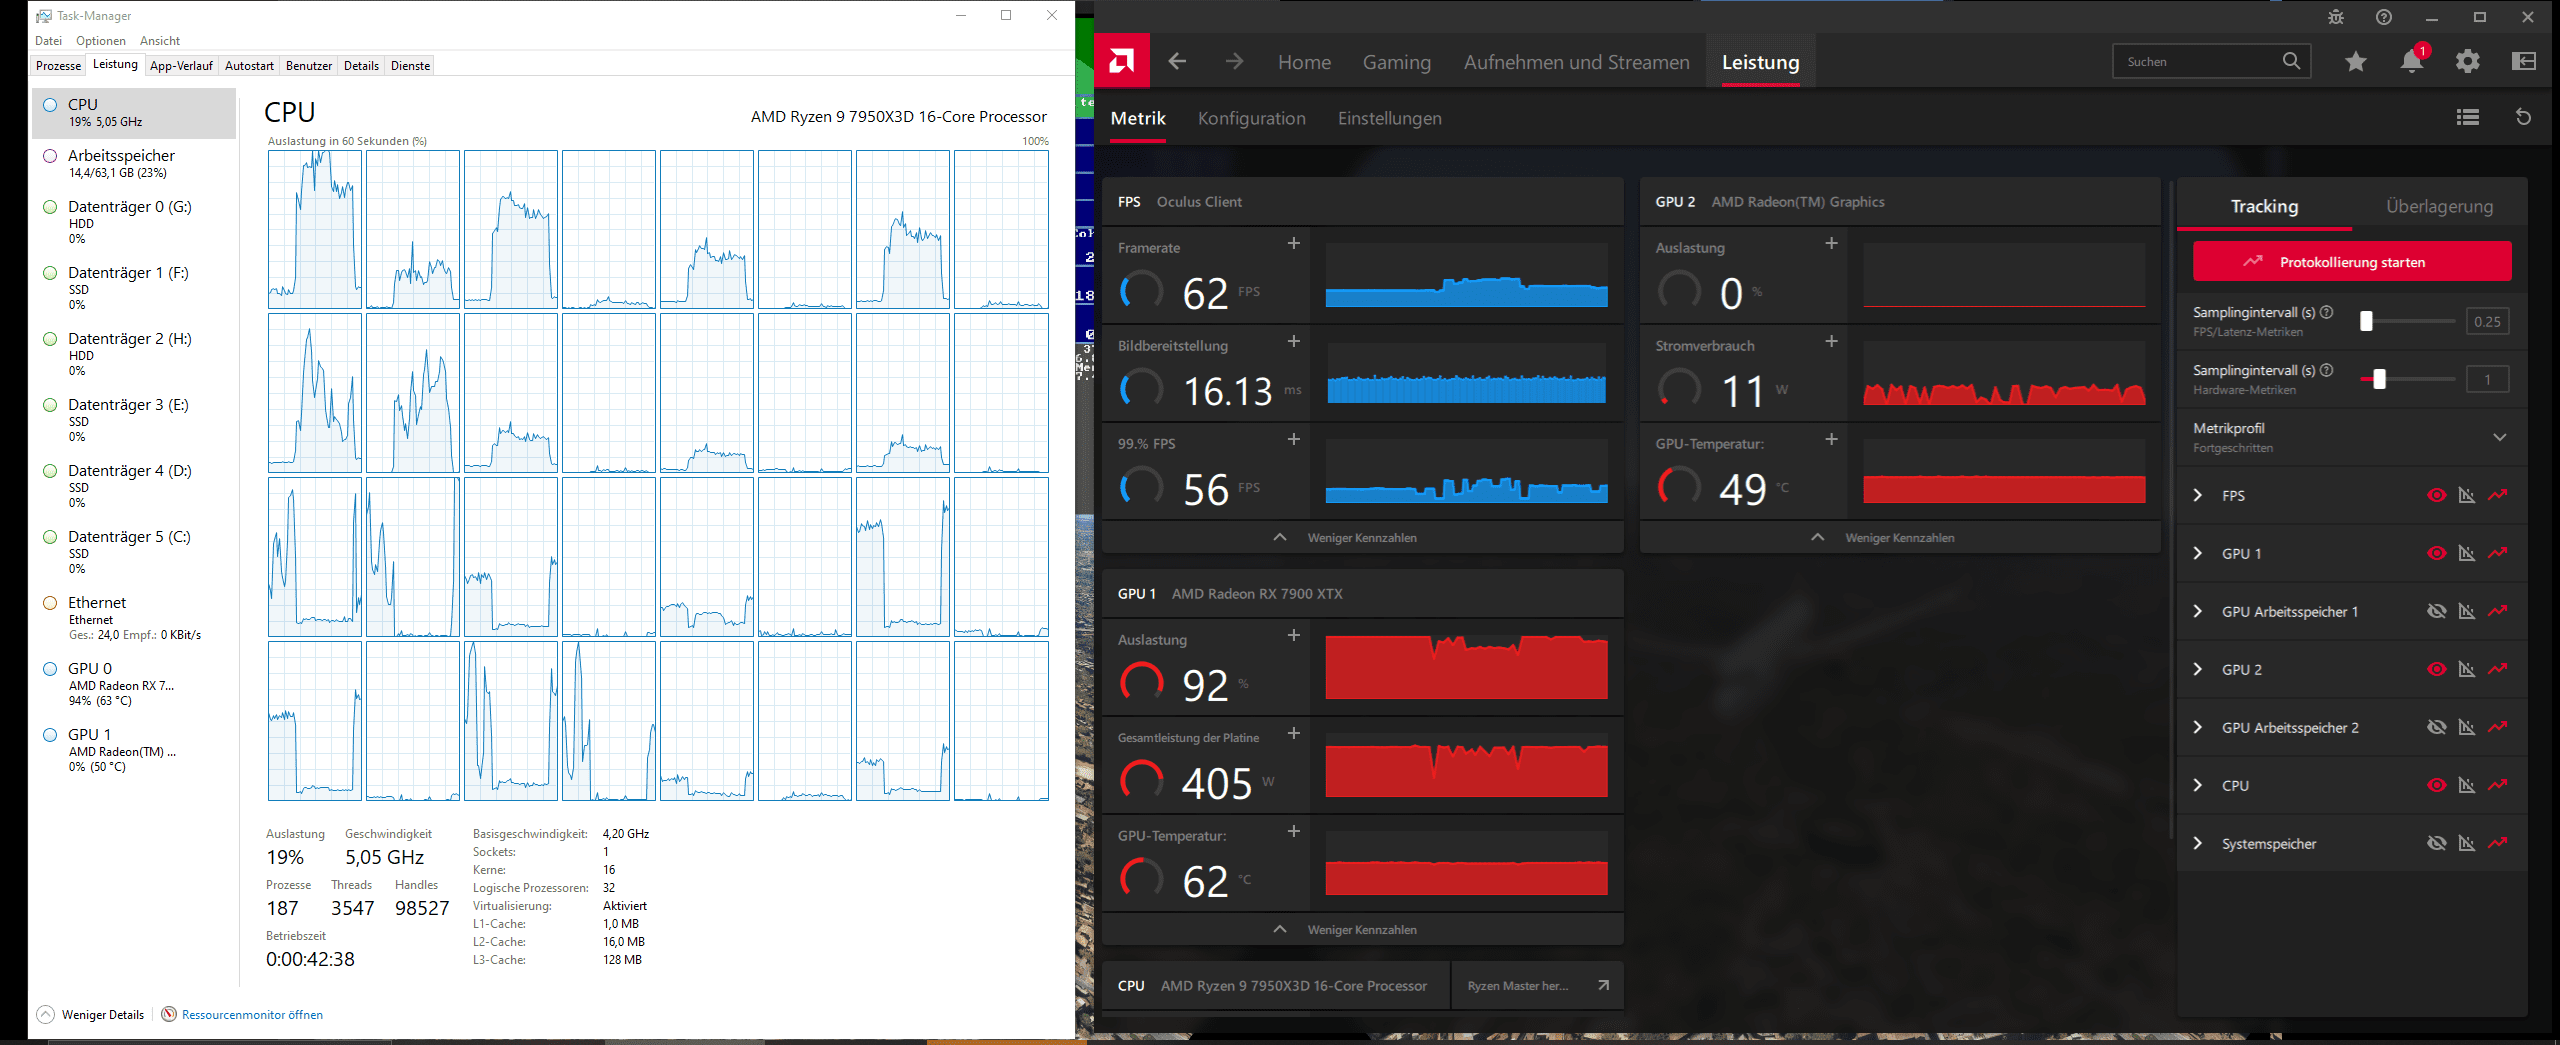Expand the GPU Arbeitsspeicher 1 chevron
Image resolution: width=2560 pixels, height=1045 pixels.
pyautogui.click(x=2197, y=611)
